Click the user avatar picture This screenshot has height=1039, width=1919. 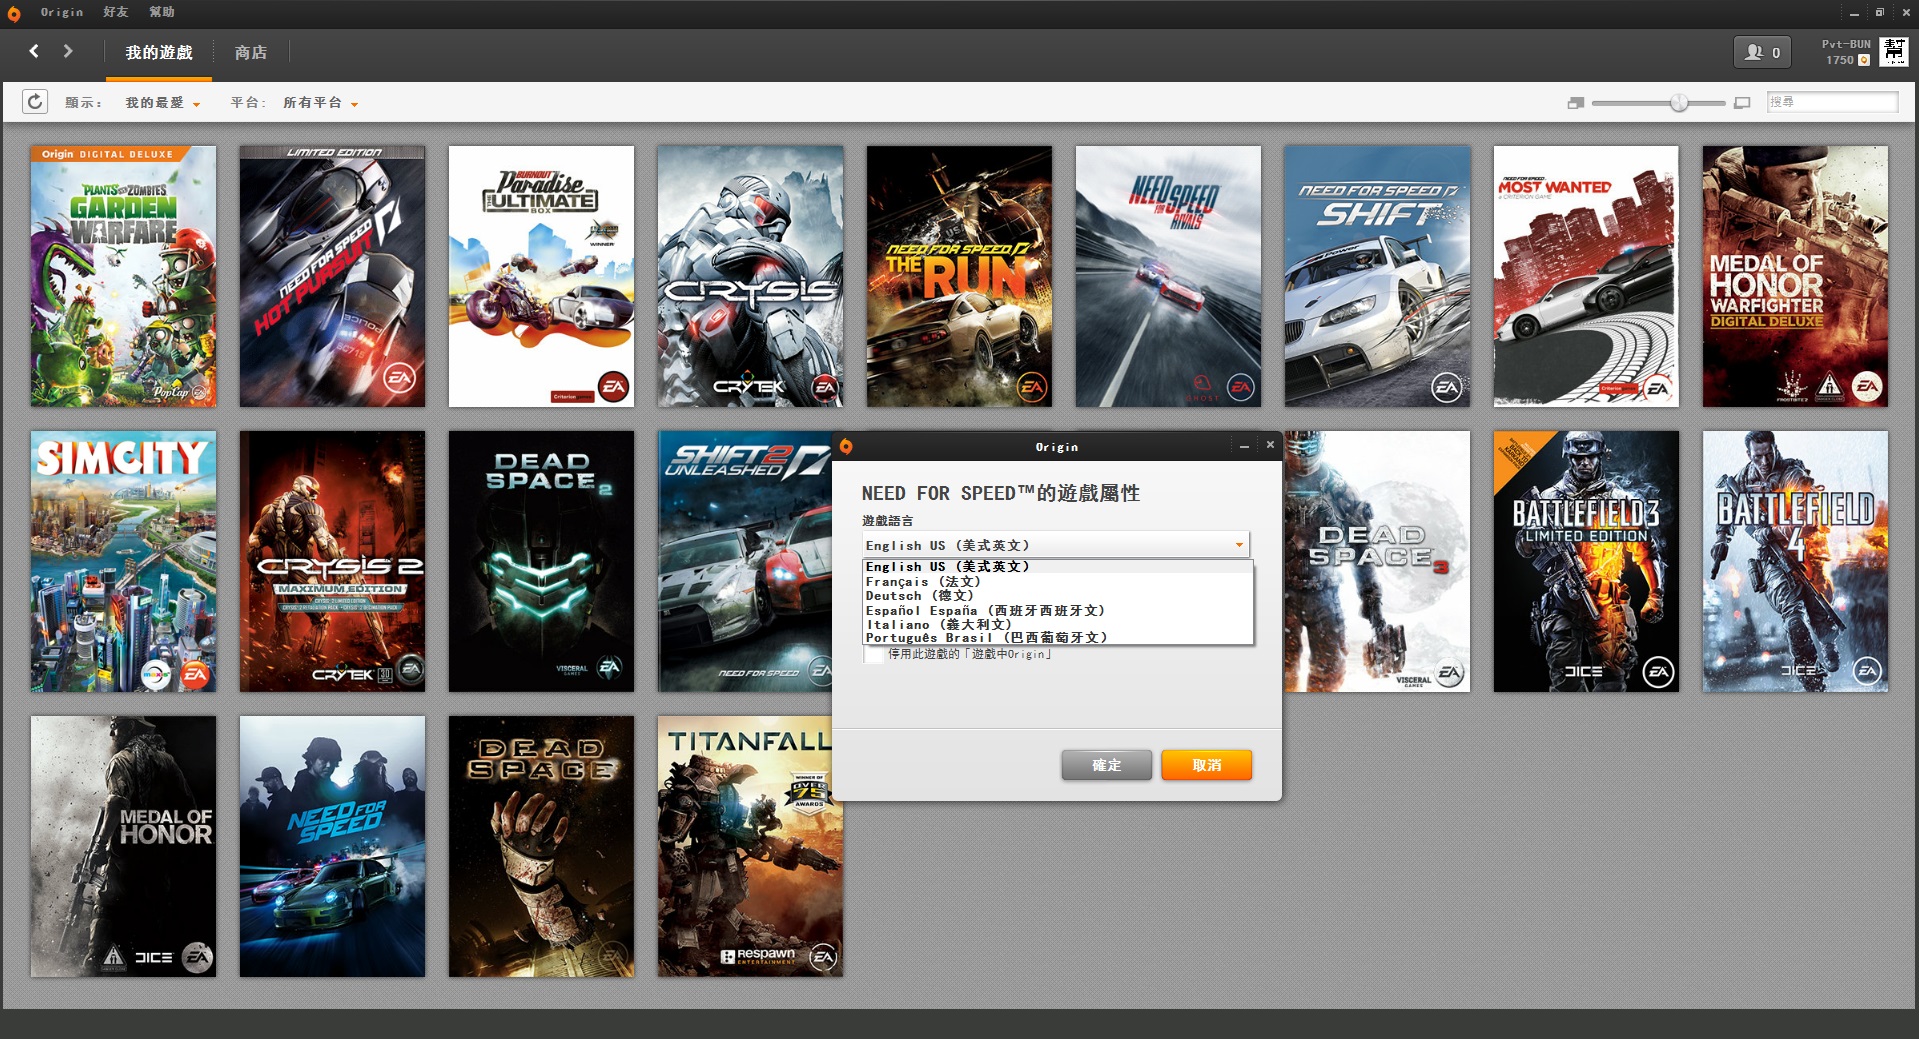pos(1893,52)
